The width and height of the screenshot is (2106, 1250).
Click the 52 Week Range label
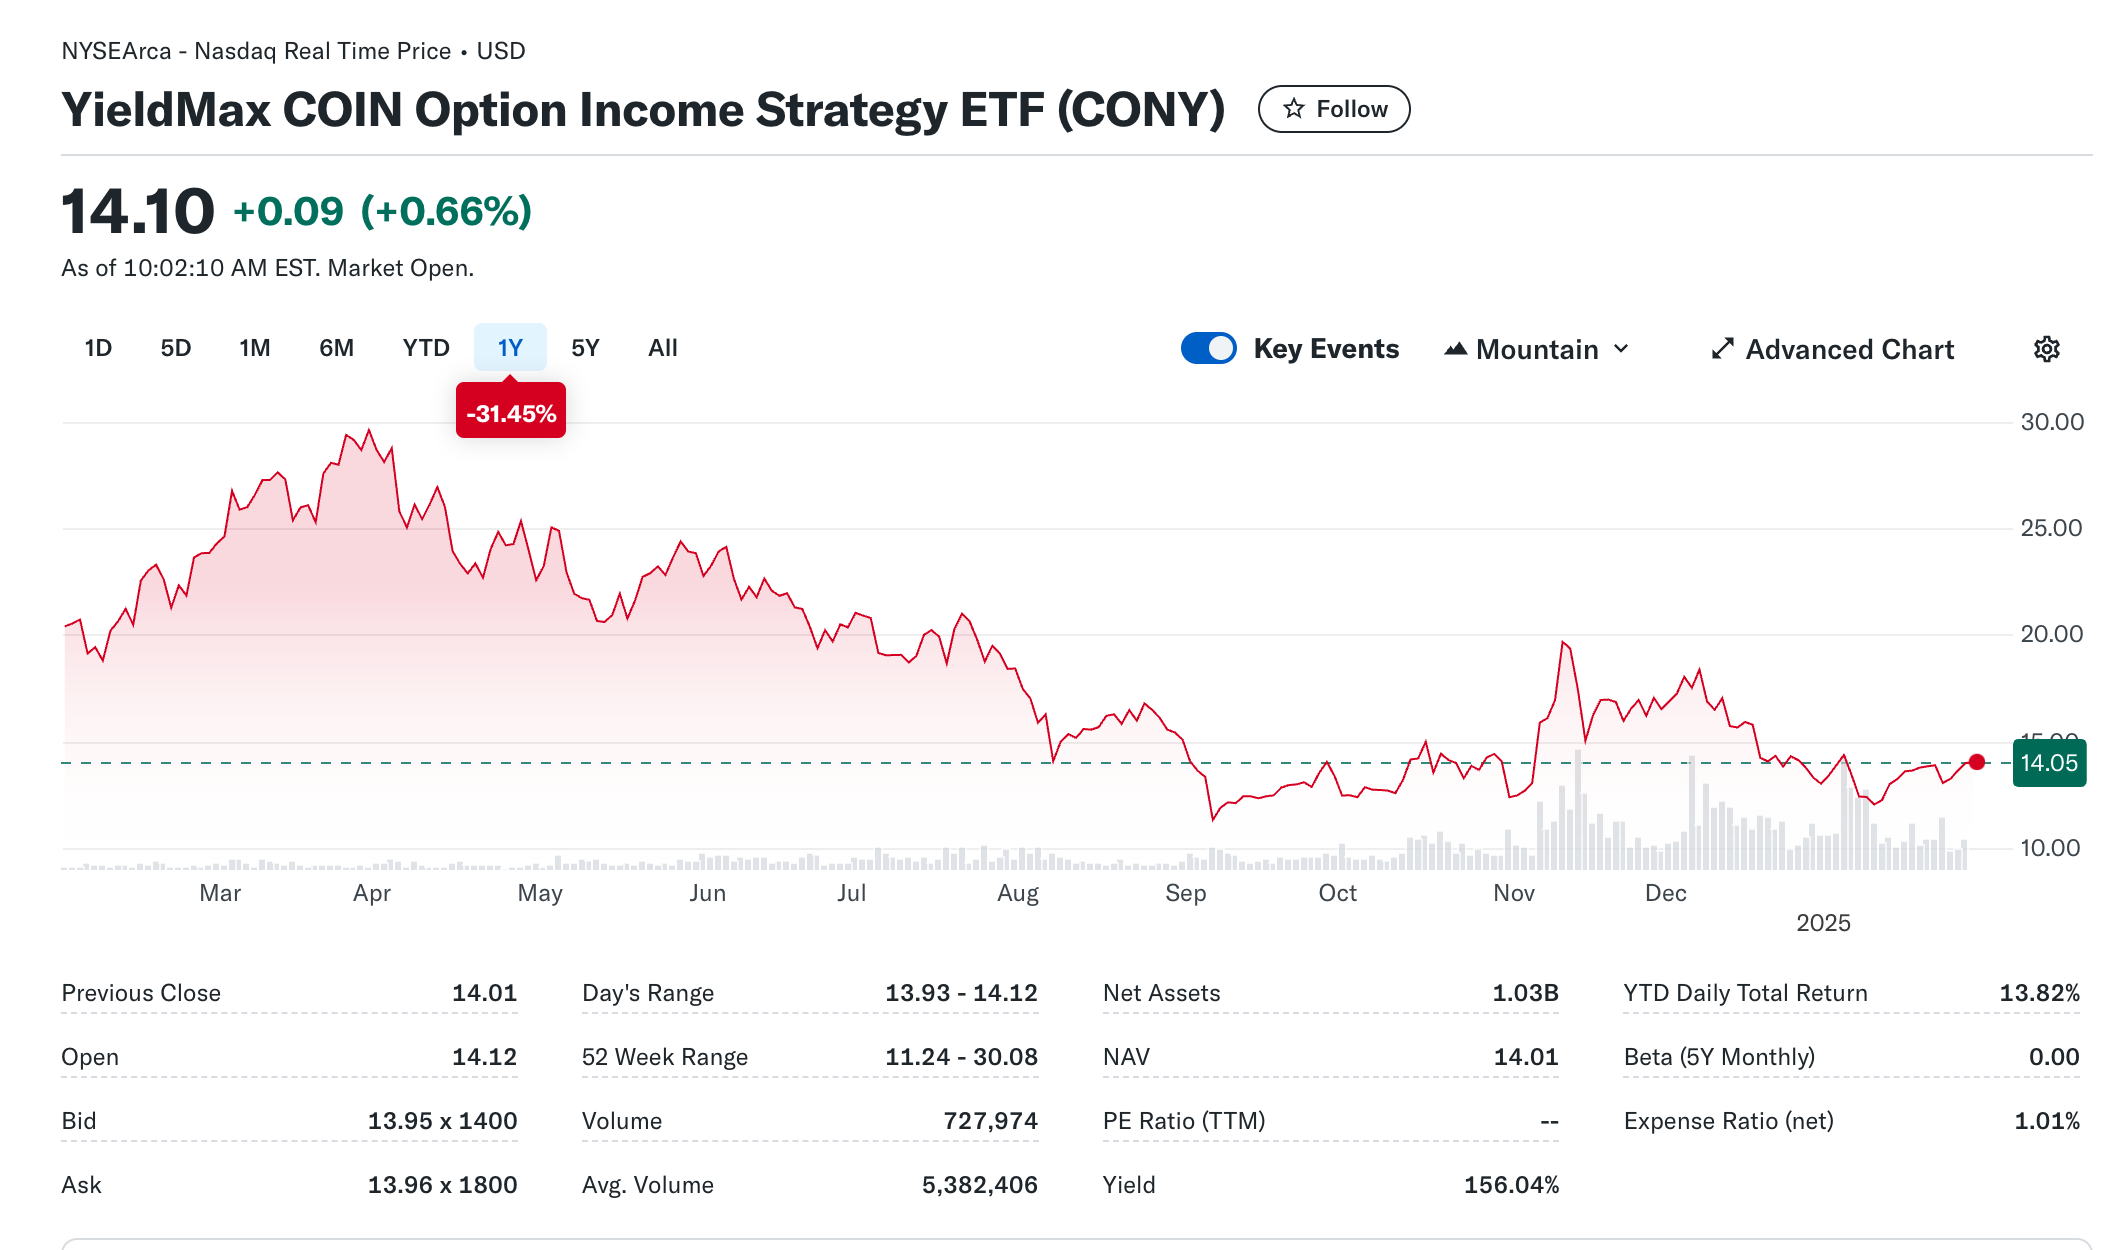(x=665, y=1057)
